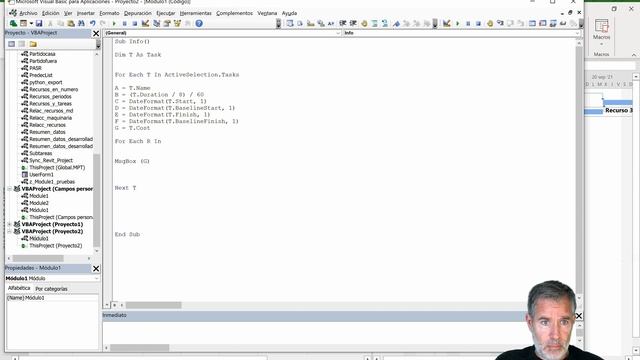Open Find with the binoculars icon

81,23
